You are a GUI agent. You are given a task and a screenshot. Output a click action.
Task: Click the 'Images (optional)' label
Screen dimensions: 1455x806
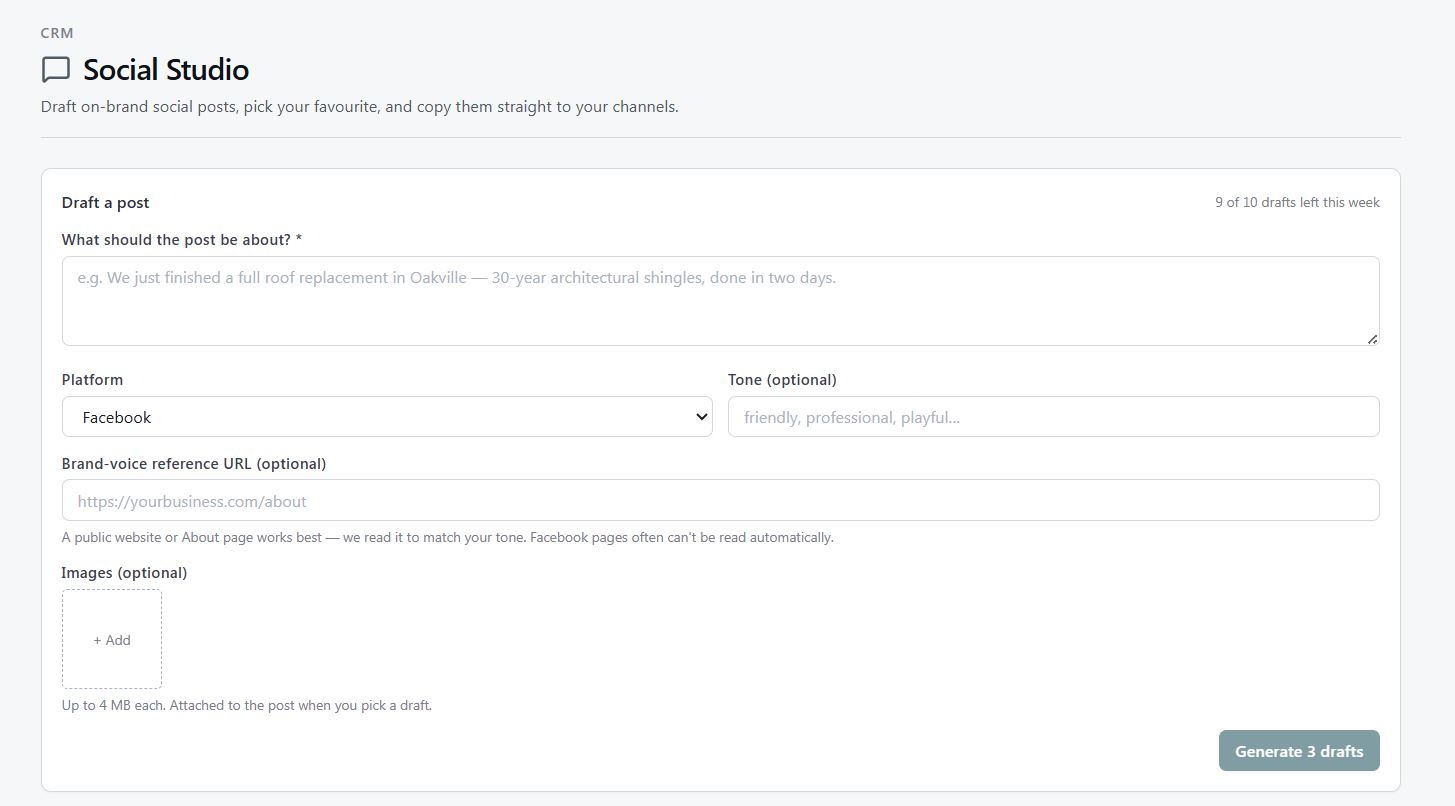click(124, 573)
